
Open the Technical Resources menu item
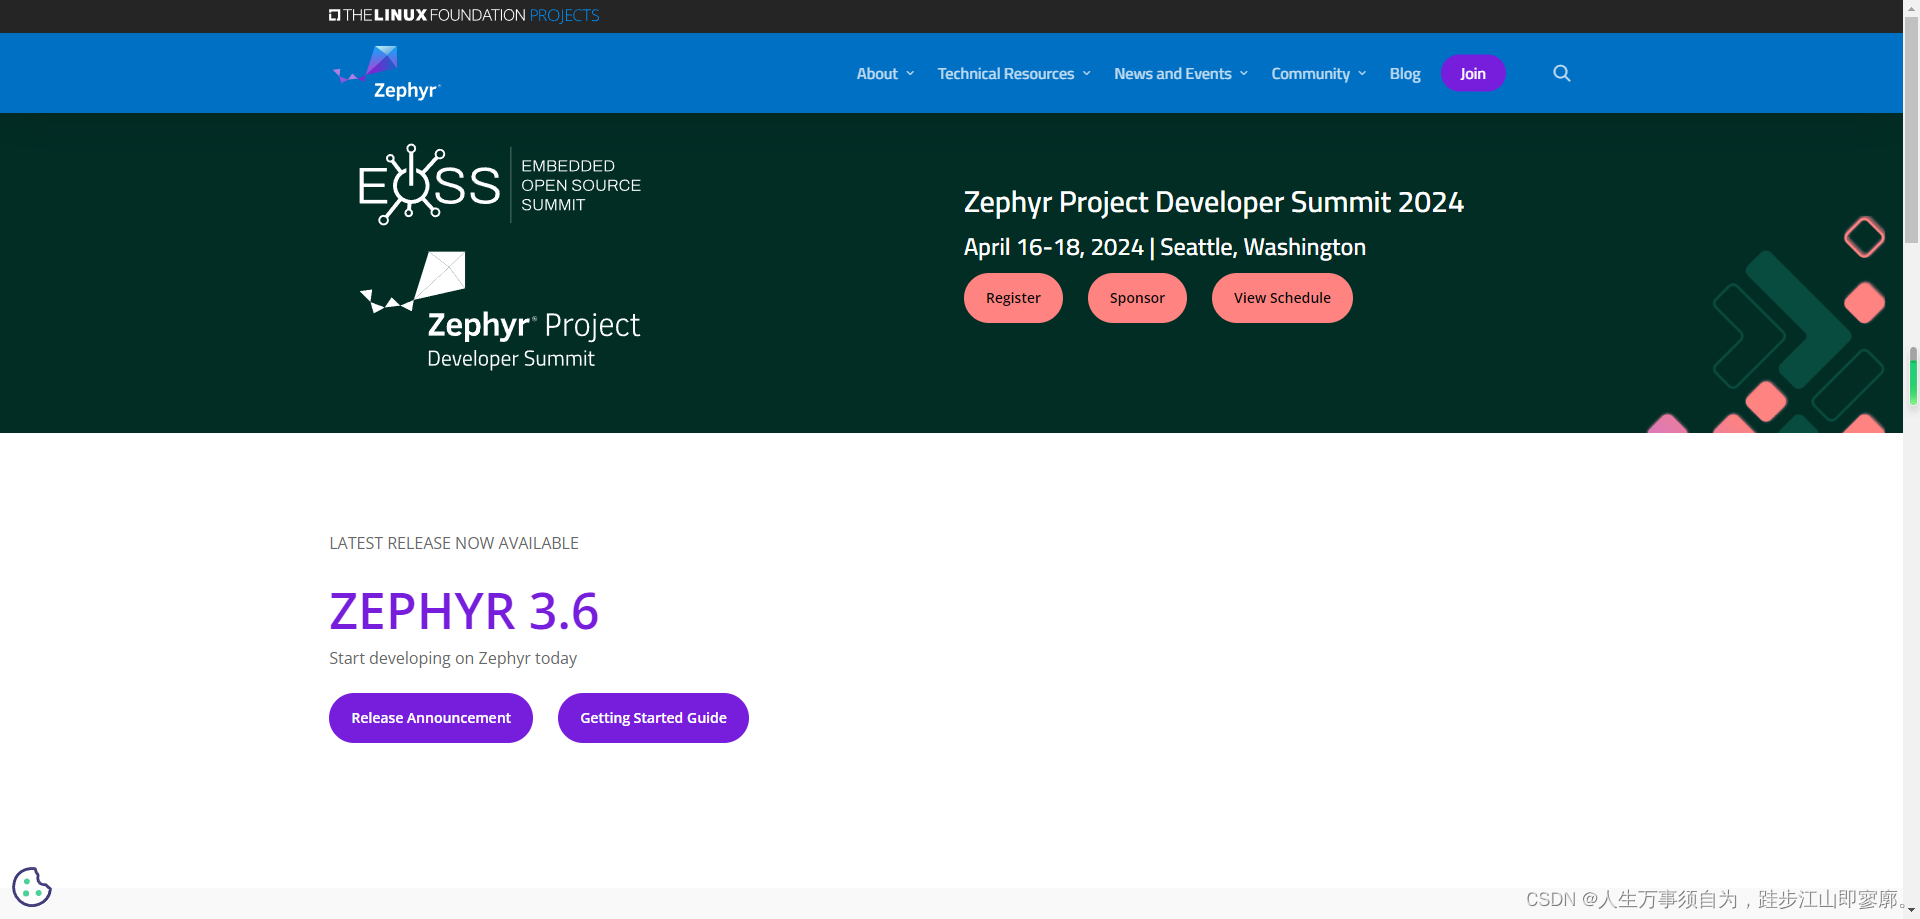[x=1005, y=73]
